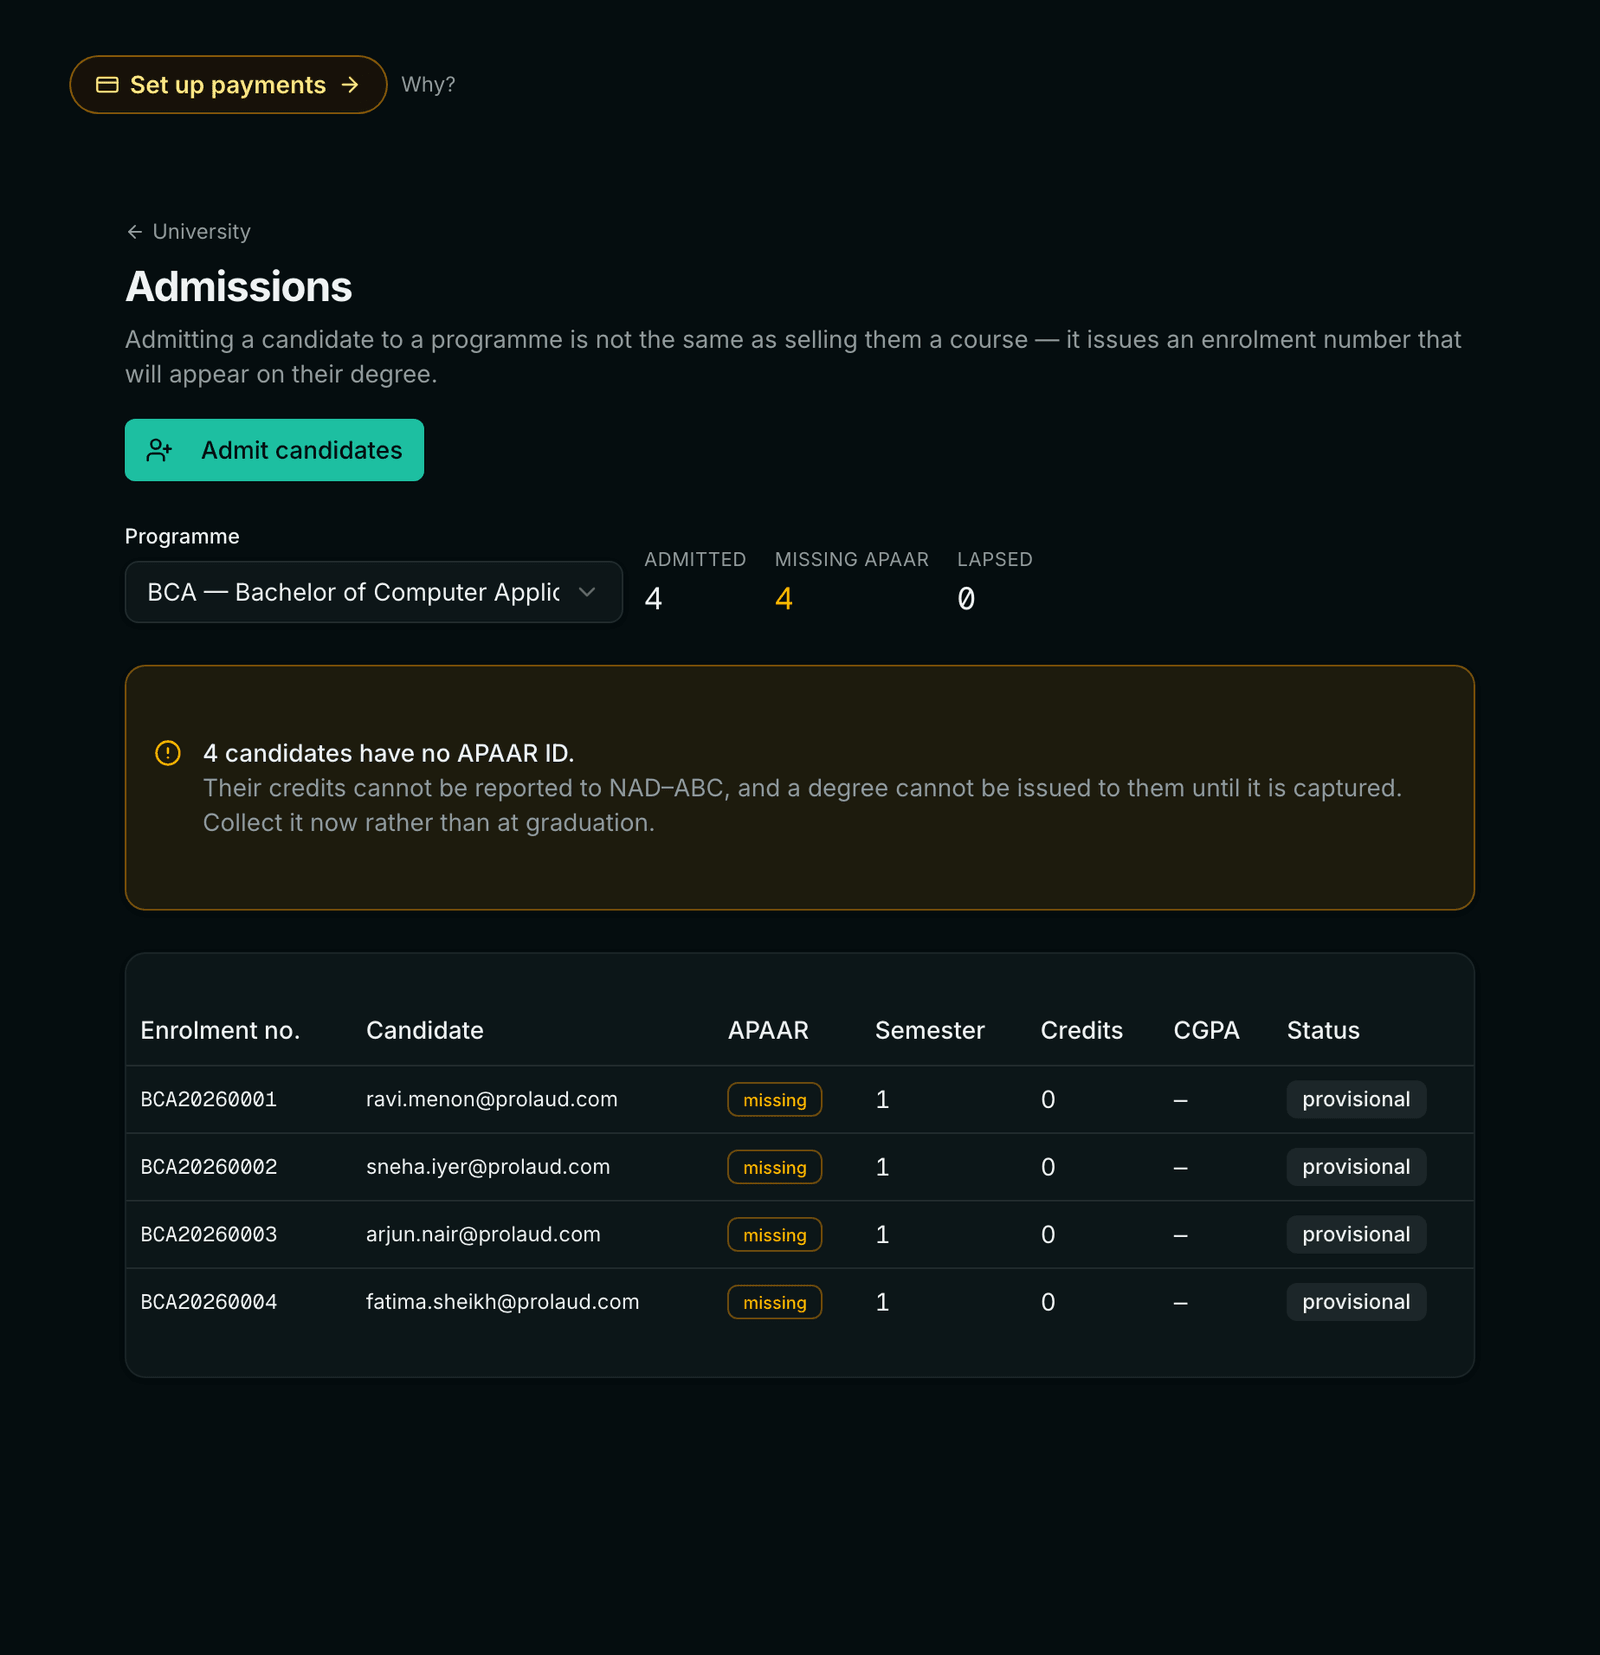Click provisional status for BCA20260002

pos(1356,1167)
